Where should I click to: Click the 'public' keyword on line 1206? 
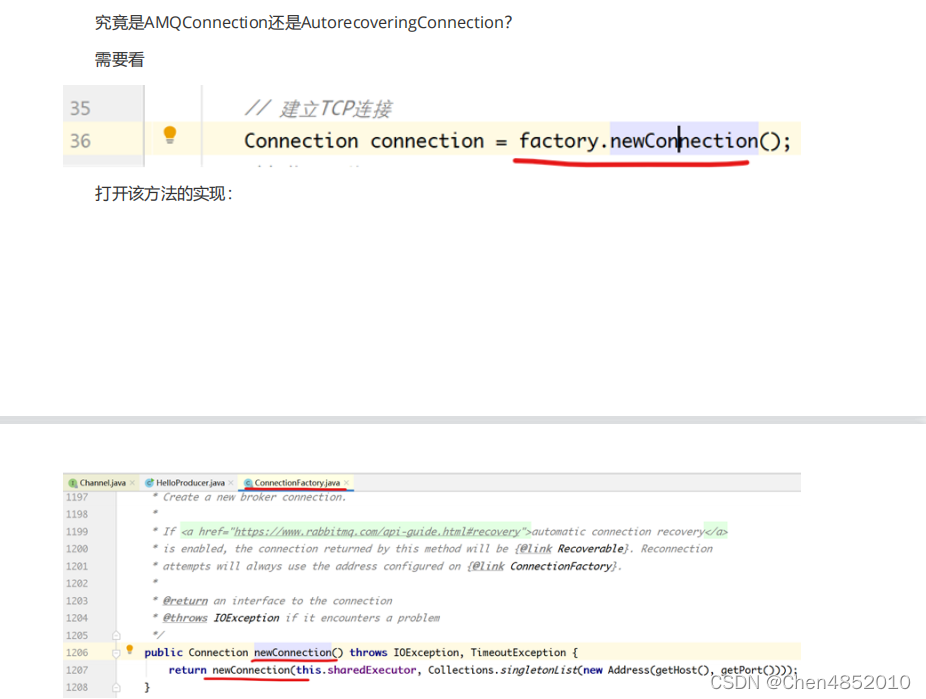tap(164, 652)
